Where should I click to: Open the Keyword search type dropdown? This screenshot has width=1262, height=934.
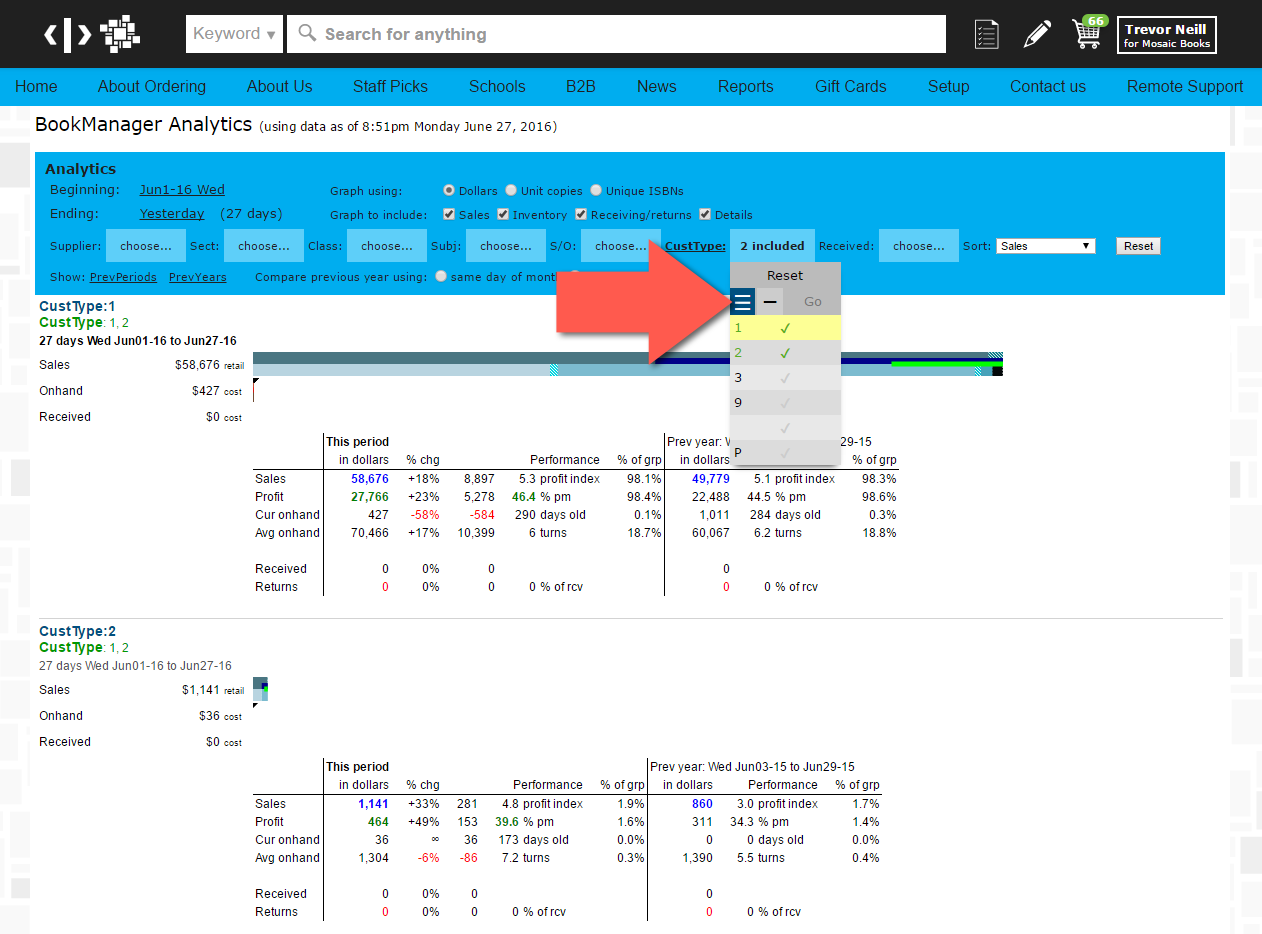[234, 34]
